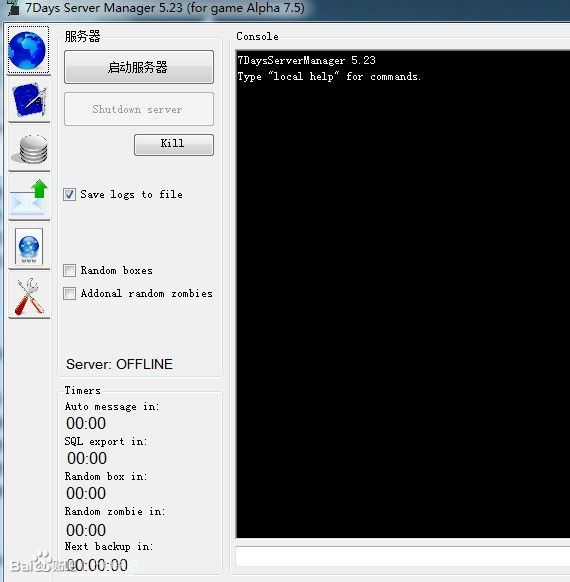Click the 7Days Server Manager title bar icon
This screenshot has width=570, height=582.
tap(13, 8)
